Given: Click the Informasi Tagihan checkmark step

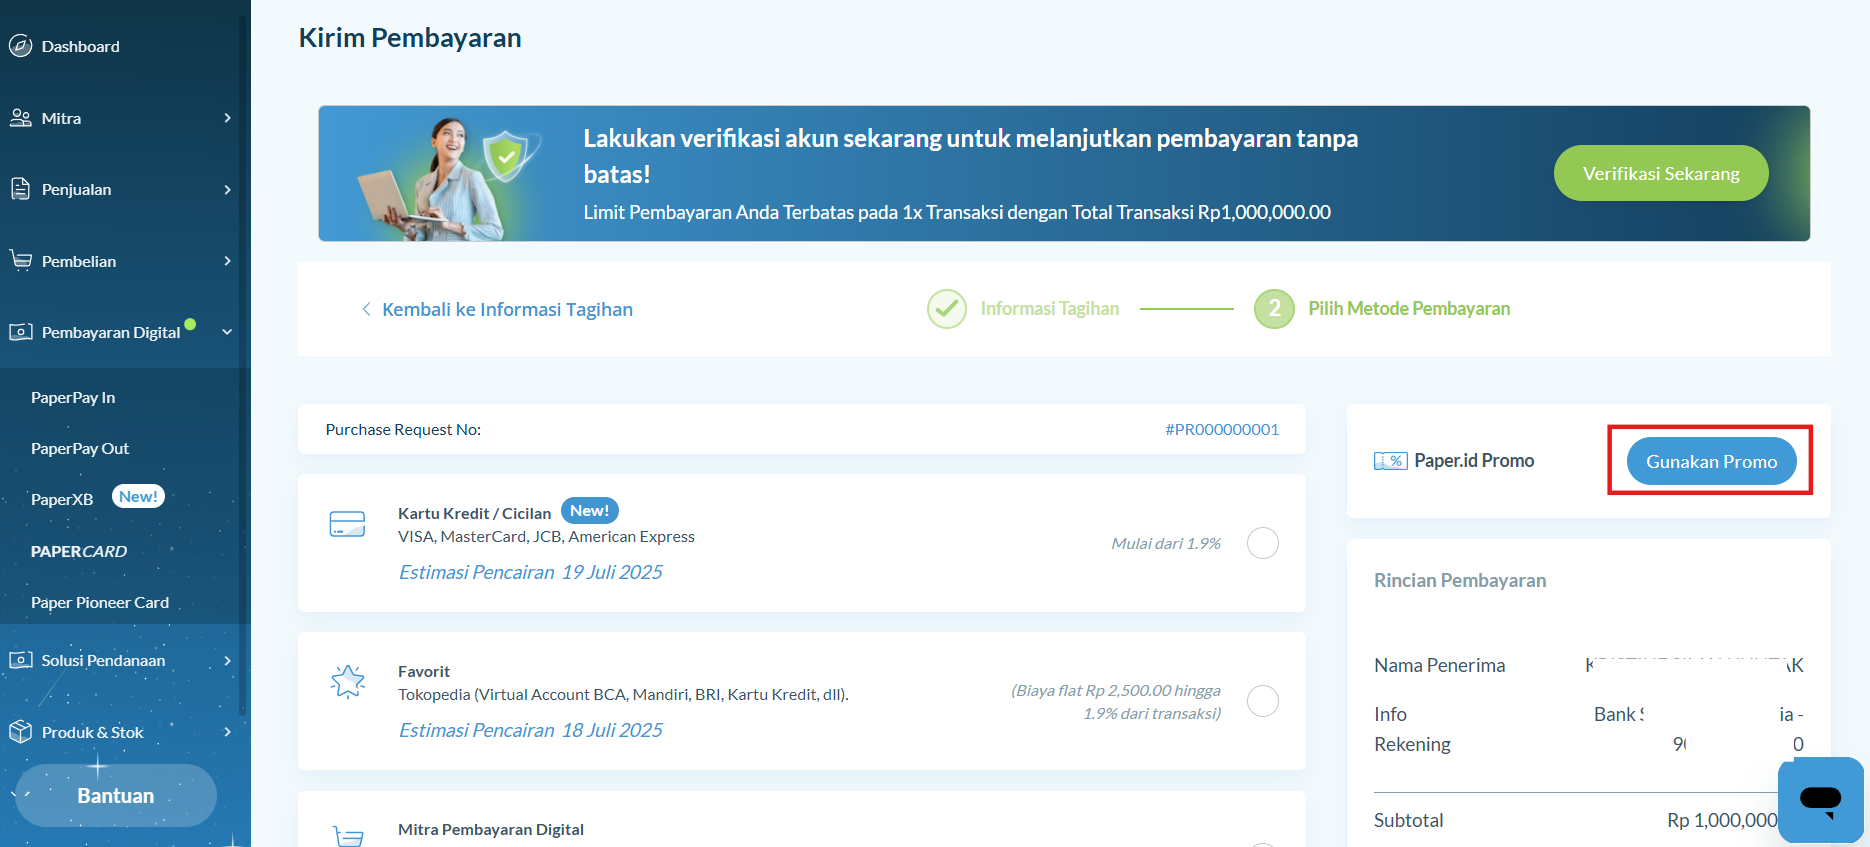Looking at the screenshot, I should (946, 309).
